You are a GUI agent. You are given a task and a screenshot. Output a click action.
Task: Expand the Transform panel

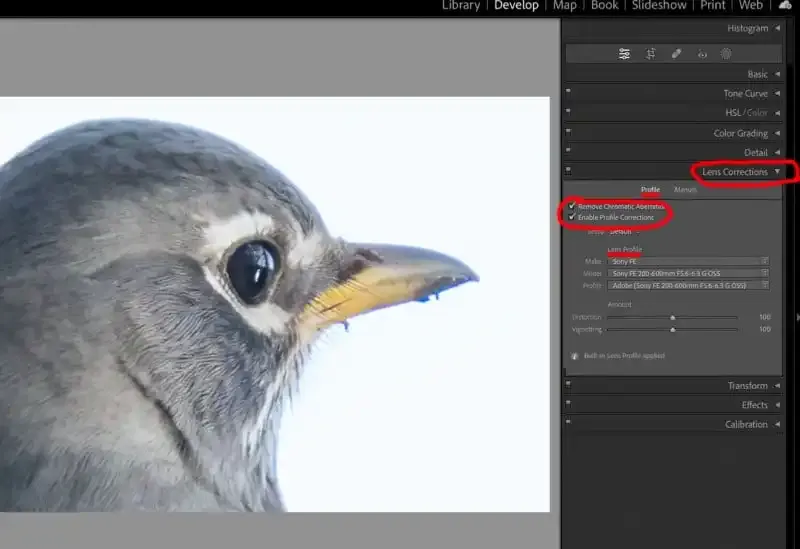pyautogui.click(x=747, y=386)
